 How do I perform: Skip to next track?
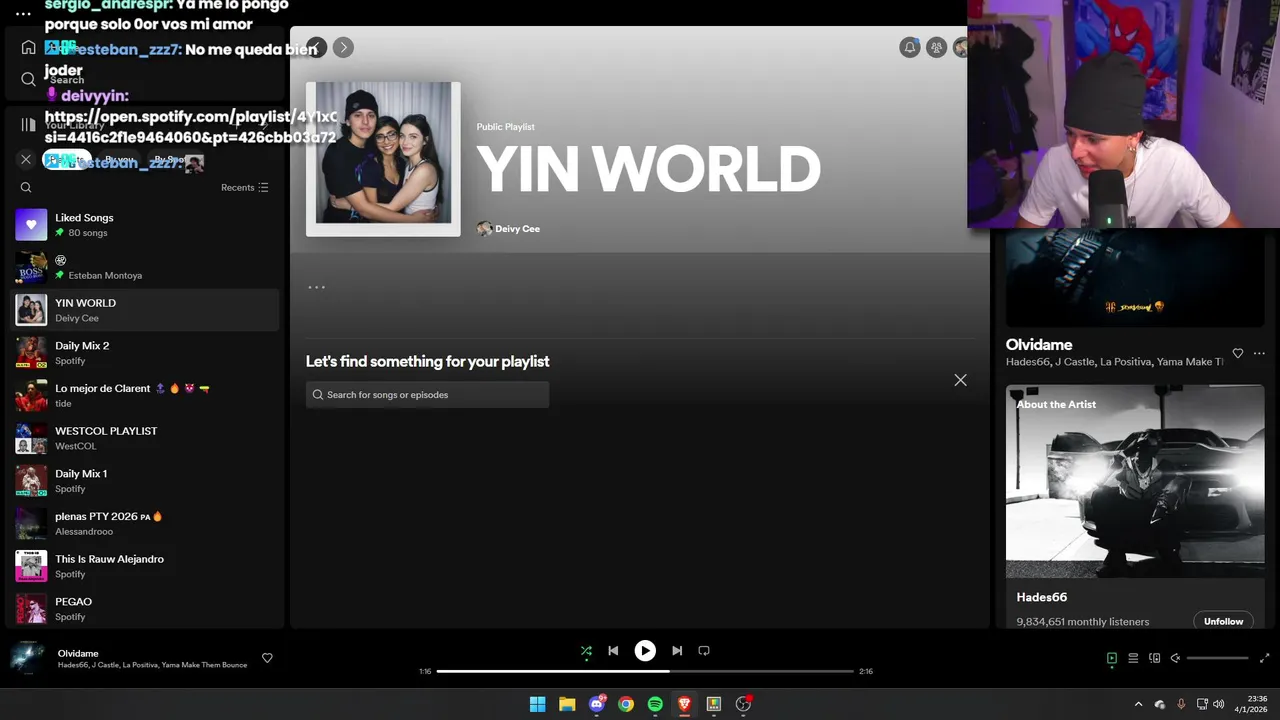tap(677, 651)
